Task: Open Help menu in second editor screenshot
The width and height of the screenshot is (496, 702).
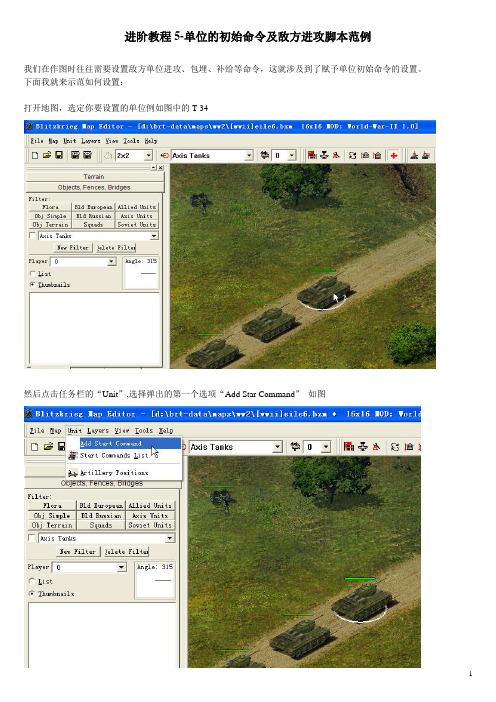Action: tap(166, 430)
